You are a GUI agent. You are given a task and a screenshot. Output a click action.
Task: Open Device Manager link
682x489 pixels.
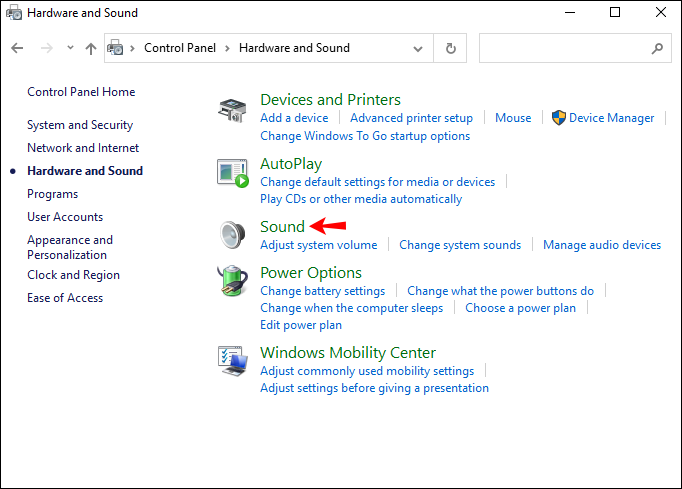tap(611, 118)
